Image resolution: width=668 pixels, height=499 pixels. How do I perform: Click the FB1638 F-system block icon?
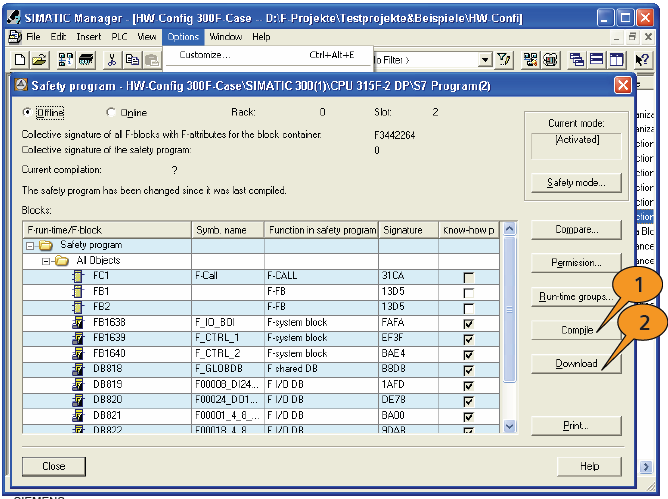click(x=78, y=323)
